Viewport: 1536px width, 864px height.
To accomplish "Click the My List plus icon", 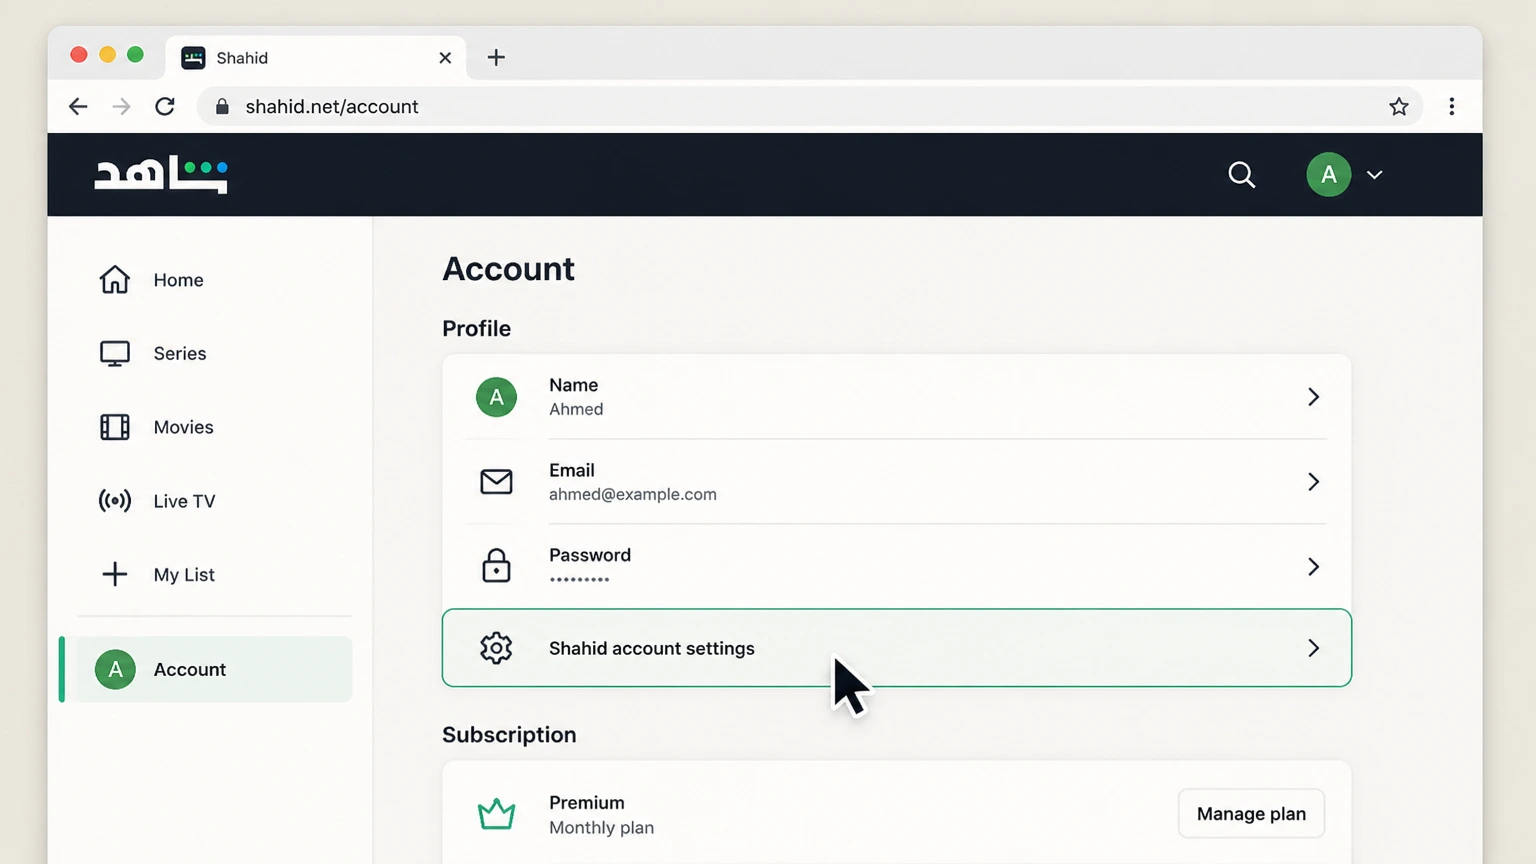I will pos(115,574).
